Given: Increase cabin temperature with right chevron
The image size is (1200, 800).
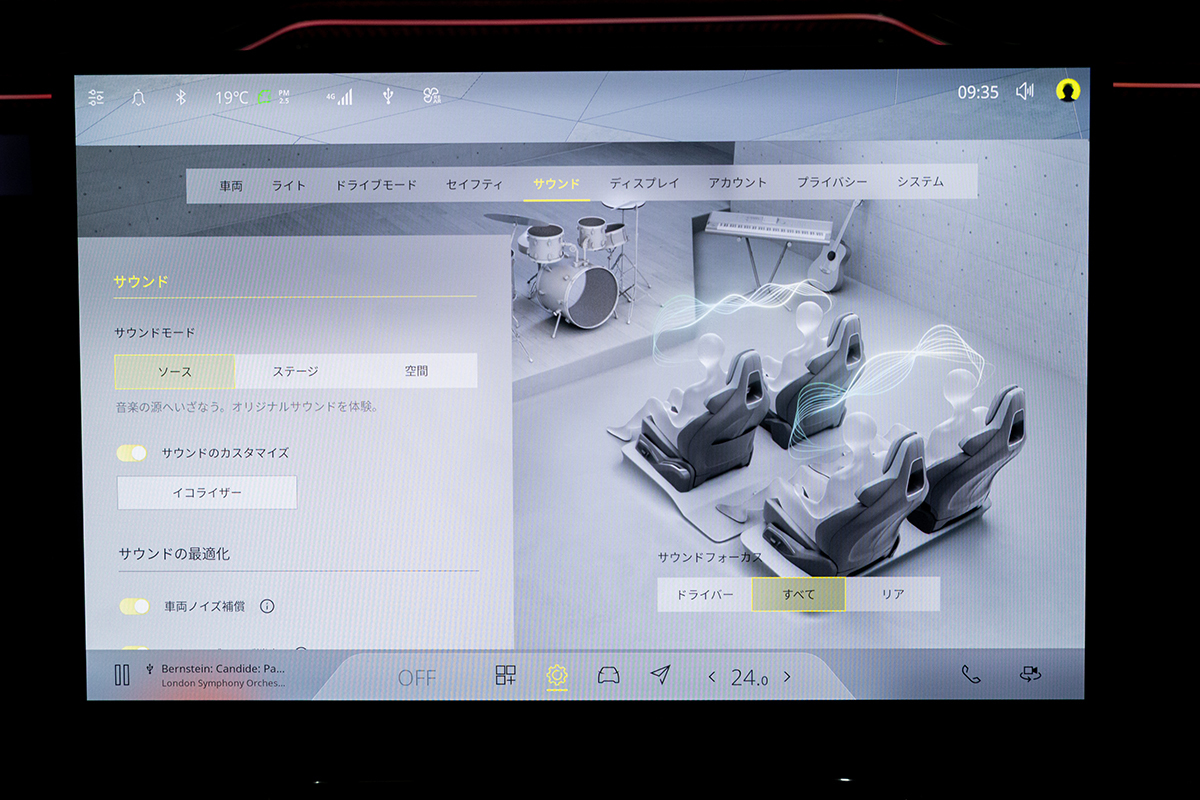Looking at the screenshot, I should [x=787, y=677].
